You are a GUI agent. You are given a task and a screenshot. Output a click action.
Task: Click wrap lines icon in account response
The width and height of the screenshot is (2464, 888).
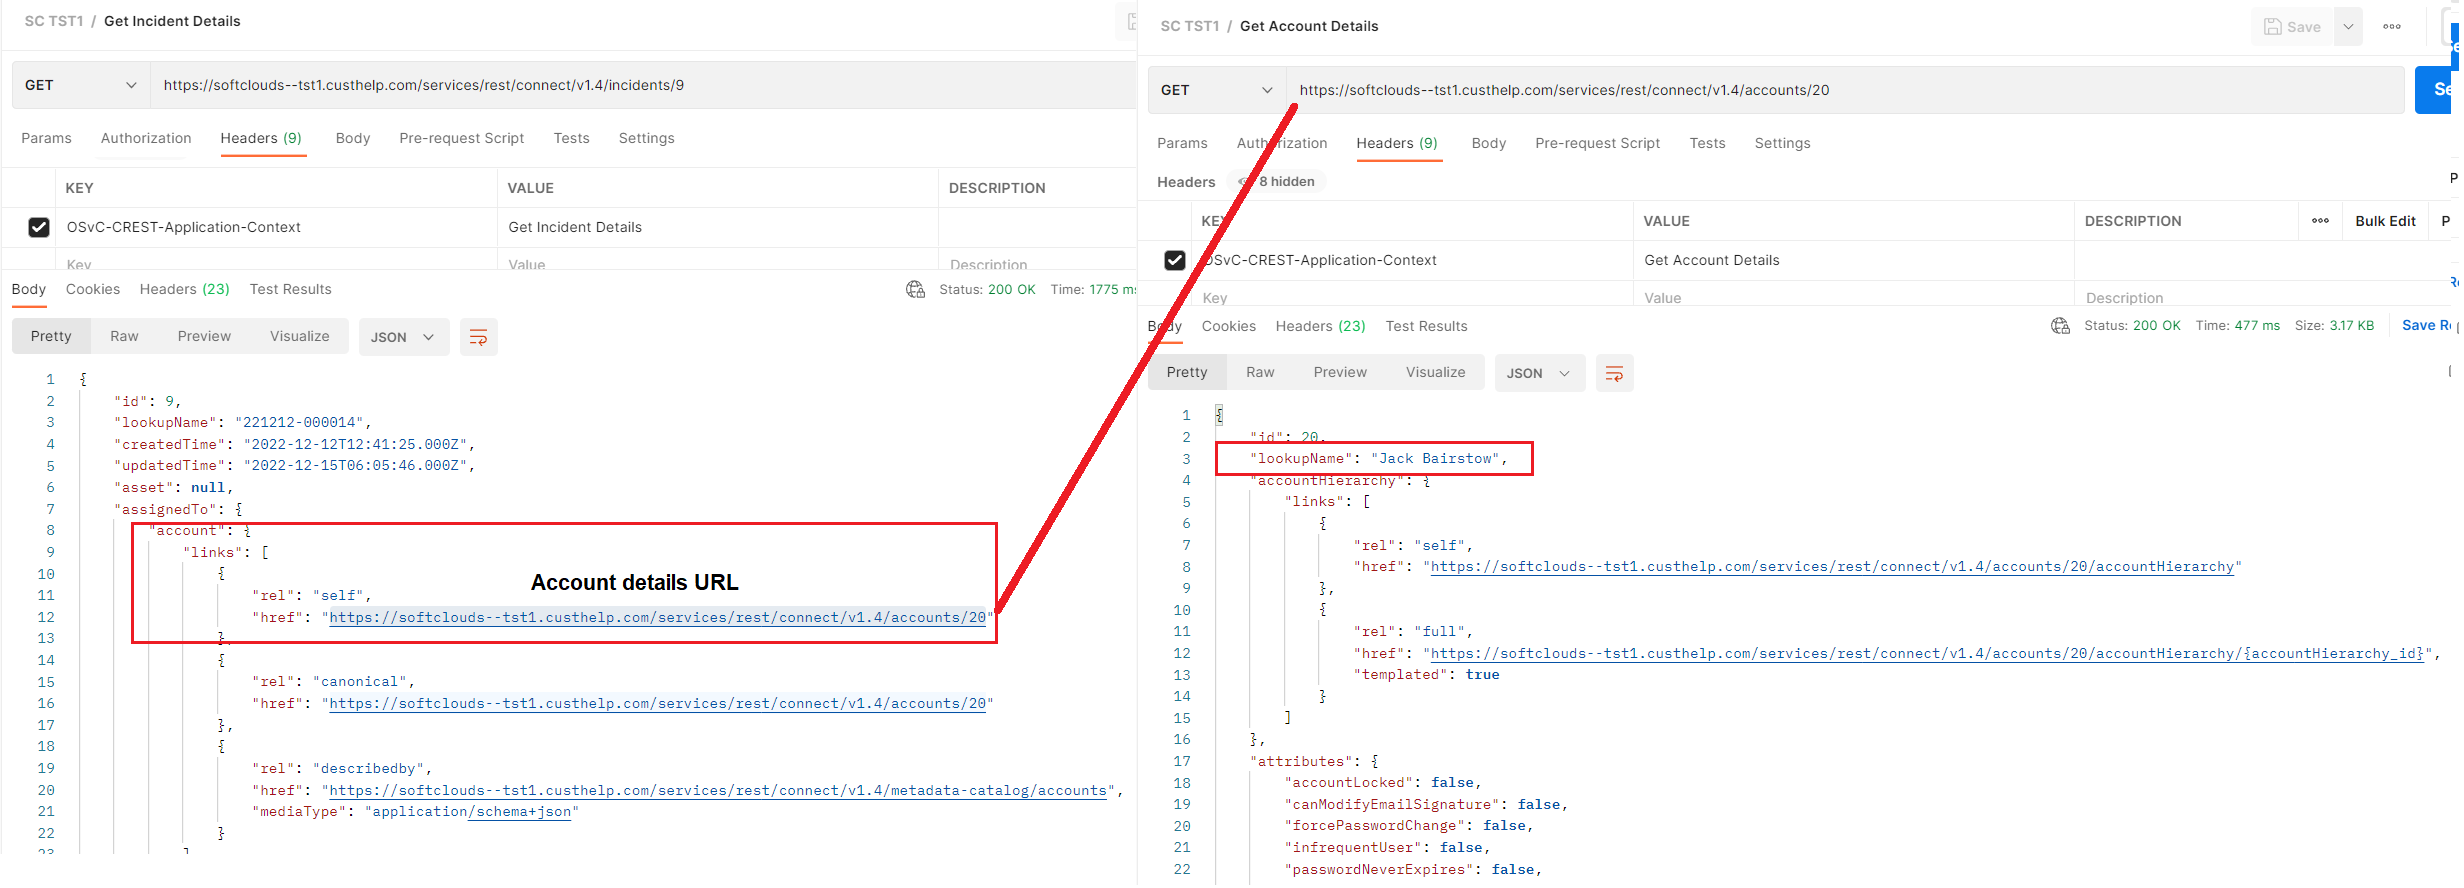click(1614, 373)
